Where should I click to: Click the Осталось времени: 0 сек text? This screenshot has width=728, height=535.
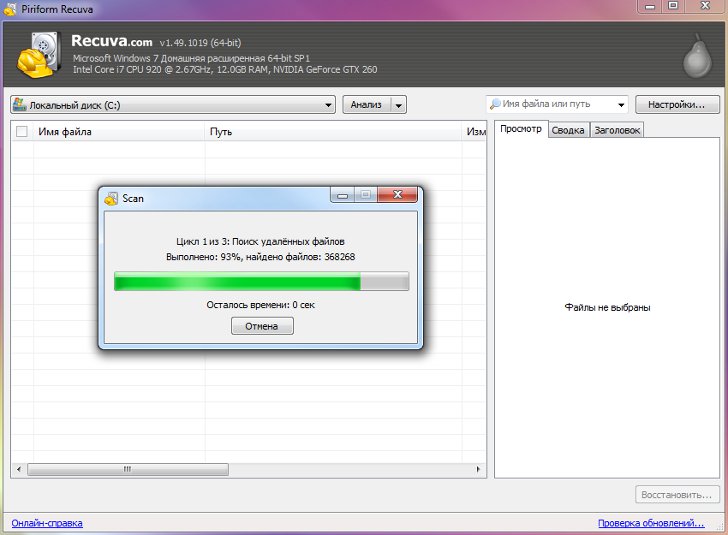(x=260, y=305)
